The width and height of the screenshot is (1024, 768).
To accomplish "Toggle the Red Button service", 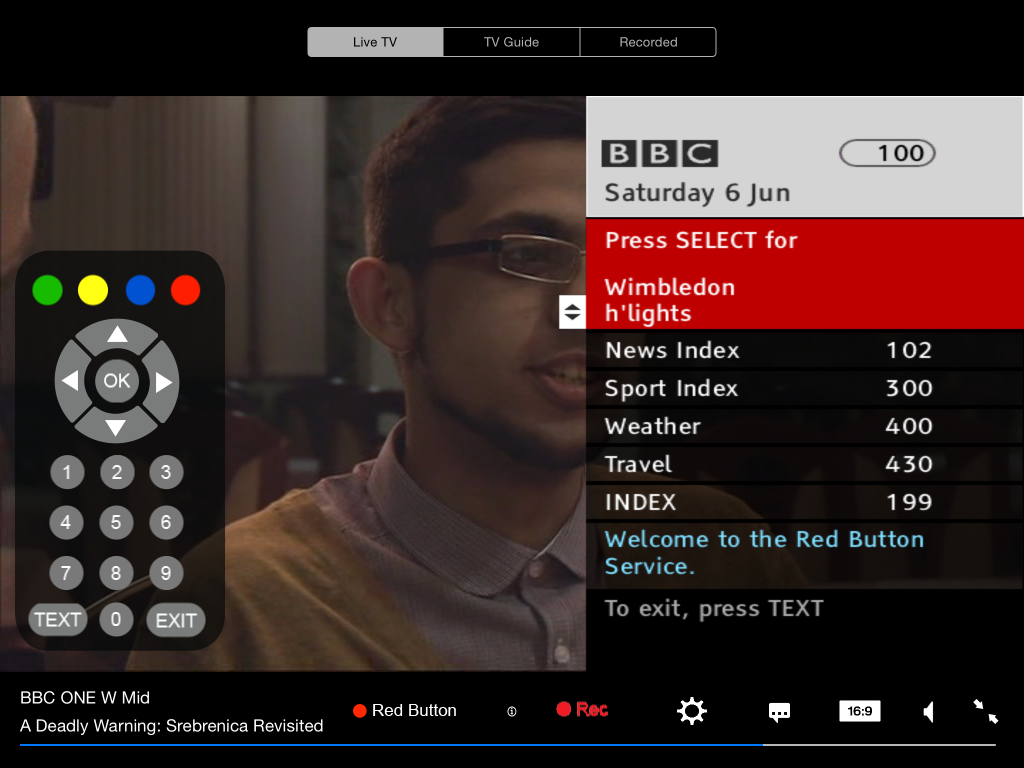I will pyautogui.click(x=404, y=711).
